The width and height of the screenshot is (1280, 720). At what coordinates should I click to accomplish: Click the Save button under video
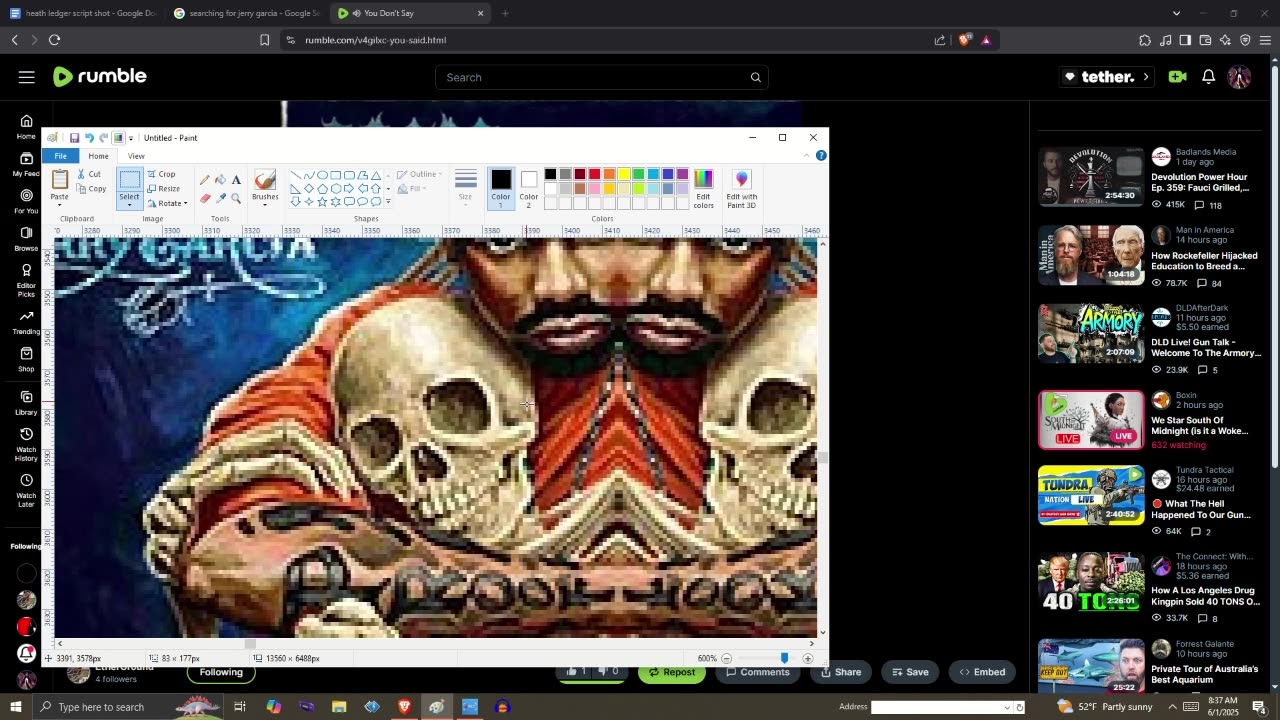pos(908,672)
